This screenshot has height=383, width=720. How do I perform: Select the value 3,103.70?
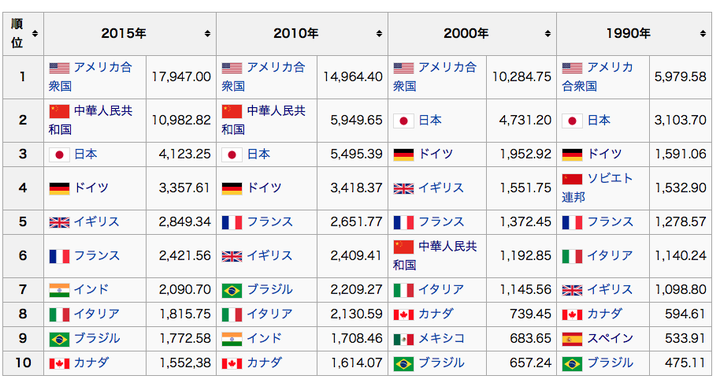click(681, 120)
